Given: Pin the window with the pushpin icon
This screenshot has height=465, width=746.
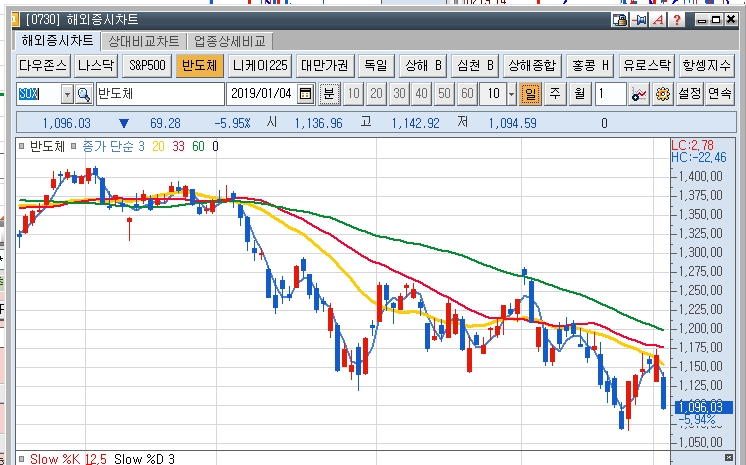Looking at the screenshot, I should coord(639,20).
